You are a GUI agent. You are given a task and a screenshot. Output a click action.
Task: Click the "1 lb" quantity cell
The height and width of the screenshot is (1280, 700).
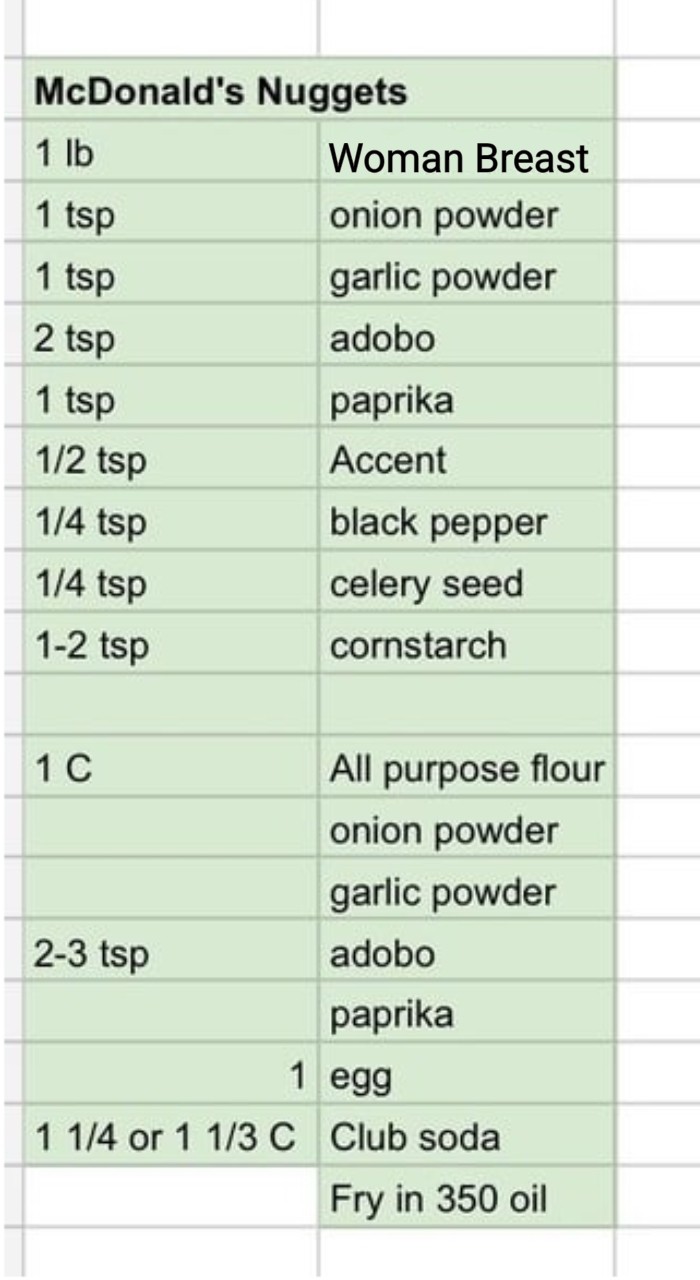(x=170, y=155)
